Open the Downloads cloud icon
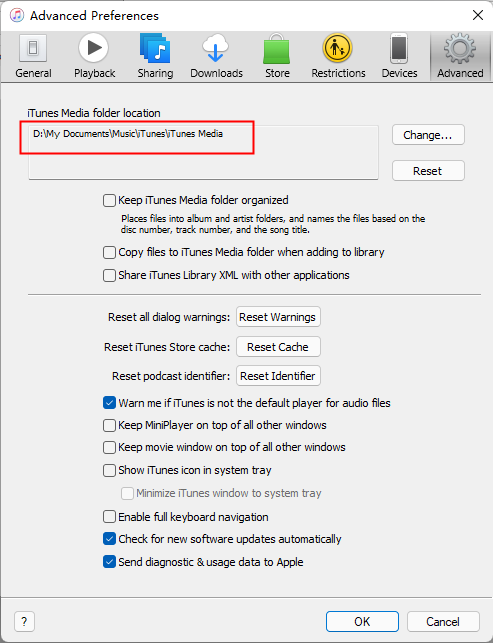The width and height of the screenshot is (493, 643). point(216,48)
